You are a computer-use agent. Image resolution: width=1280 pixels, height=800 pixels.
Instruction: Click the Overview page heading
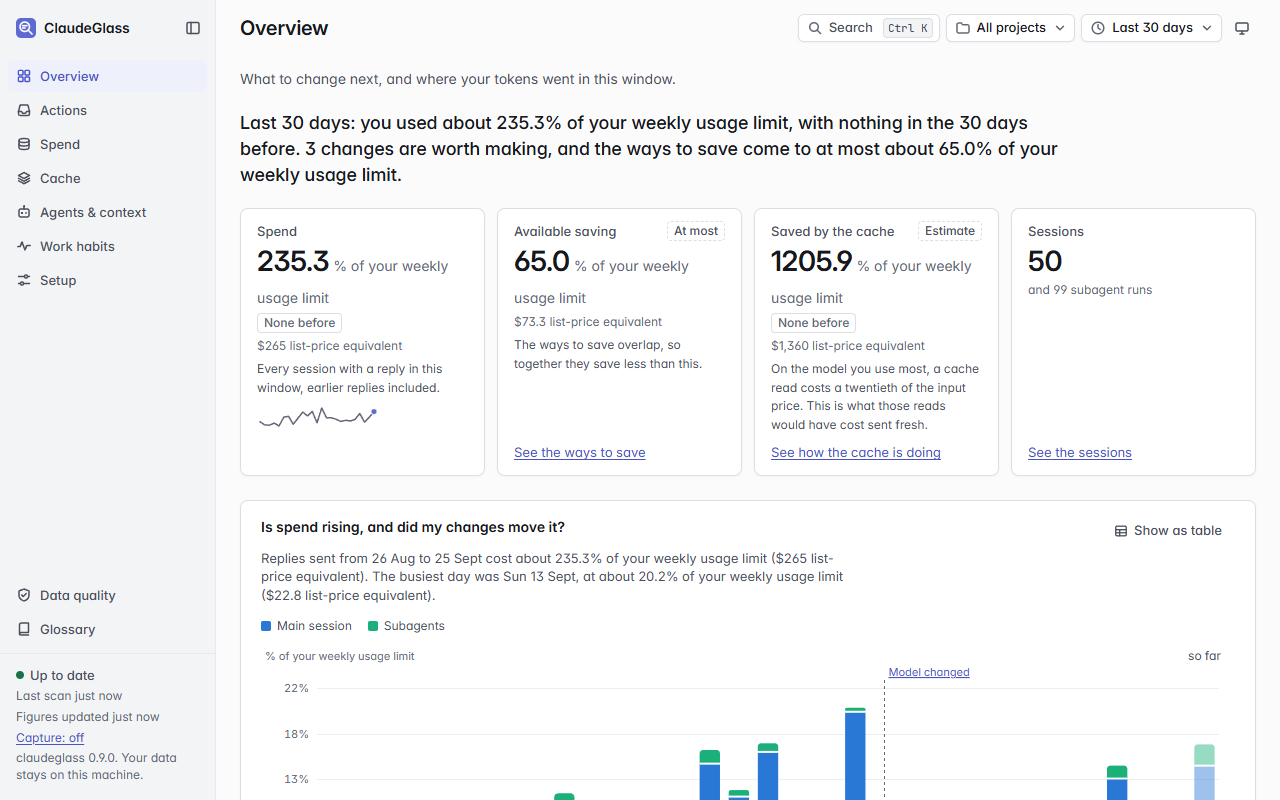[x=284, y=28]
